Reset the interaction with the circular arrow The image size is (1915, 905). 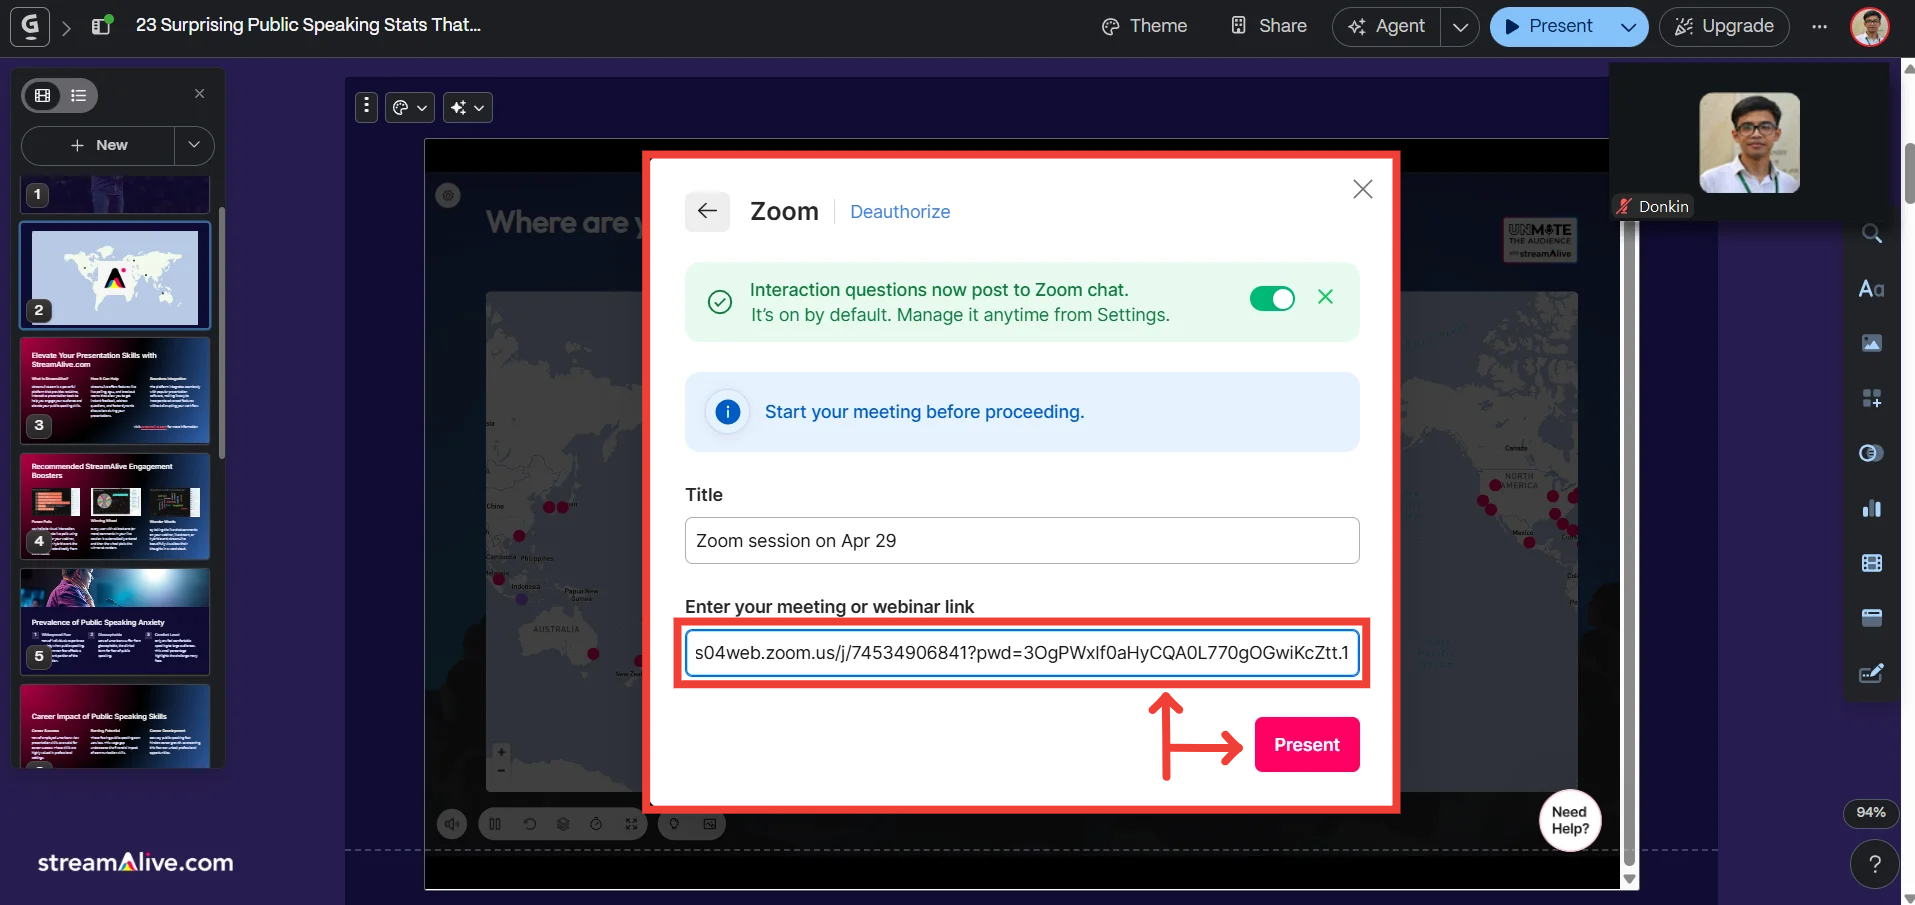[x=530, y=824]
